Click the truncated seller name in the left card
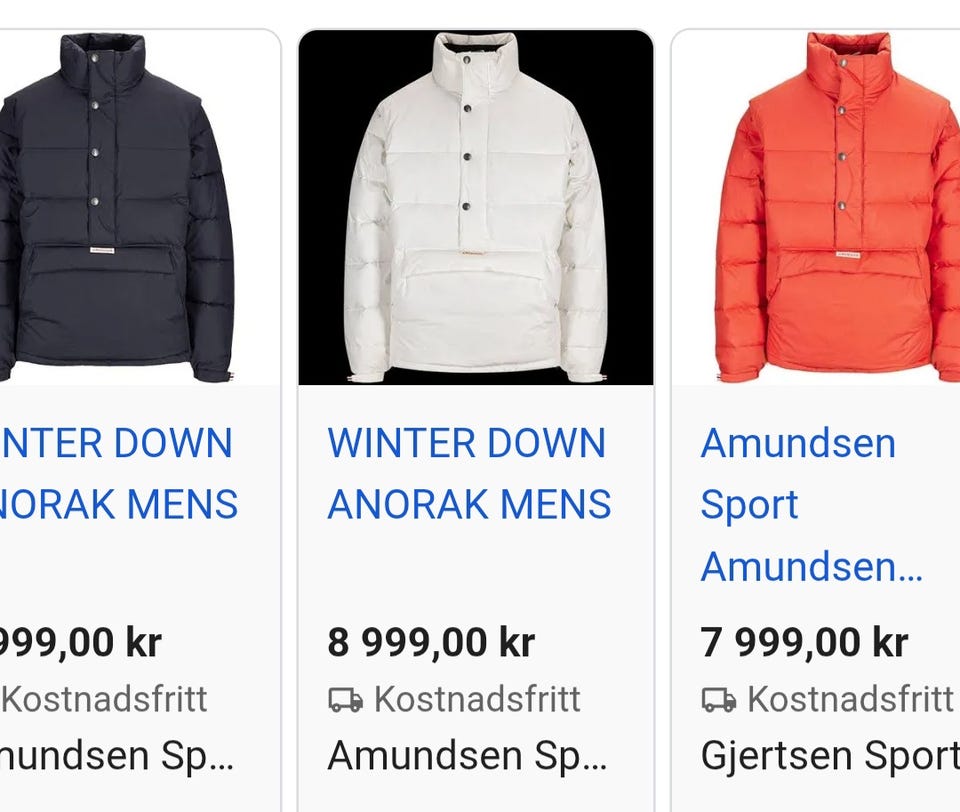The image size is (960, 812). 117,756
